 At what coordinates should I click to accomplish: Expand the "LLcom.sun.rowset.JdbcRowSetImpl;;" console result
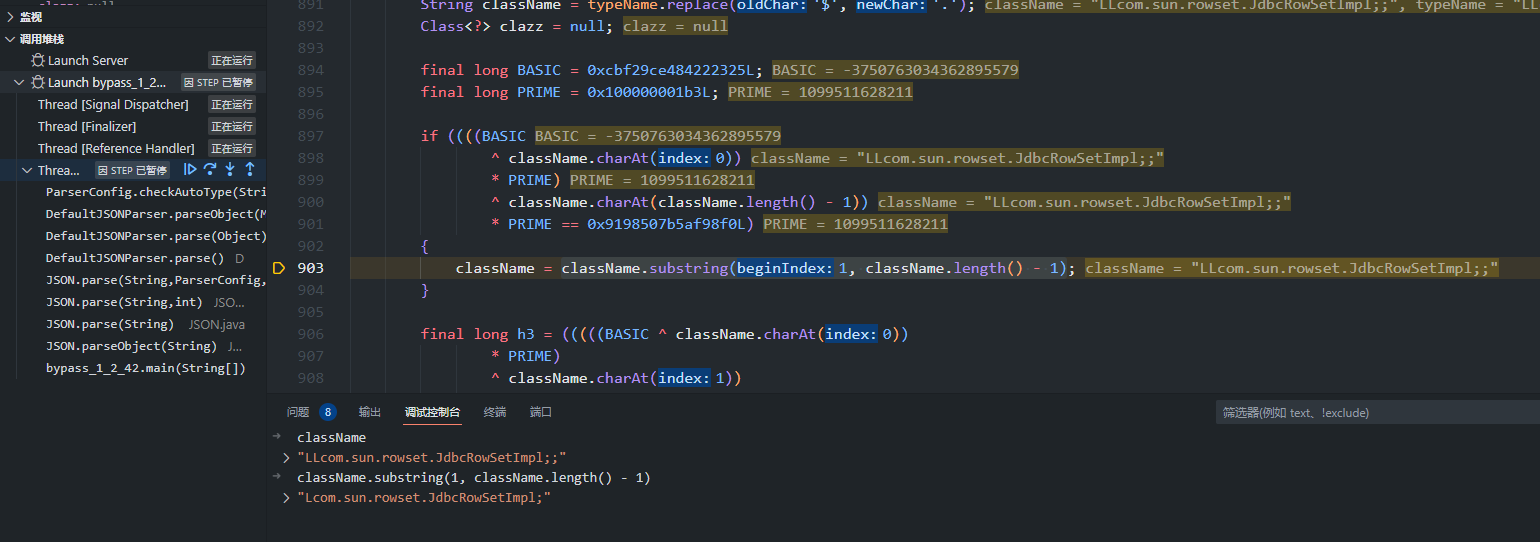(288, 458)
